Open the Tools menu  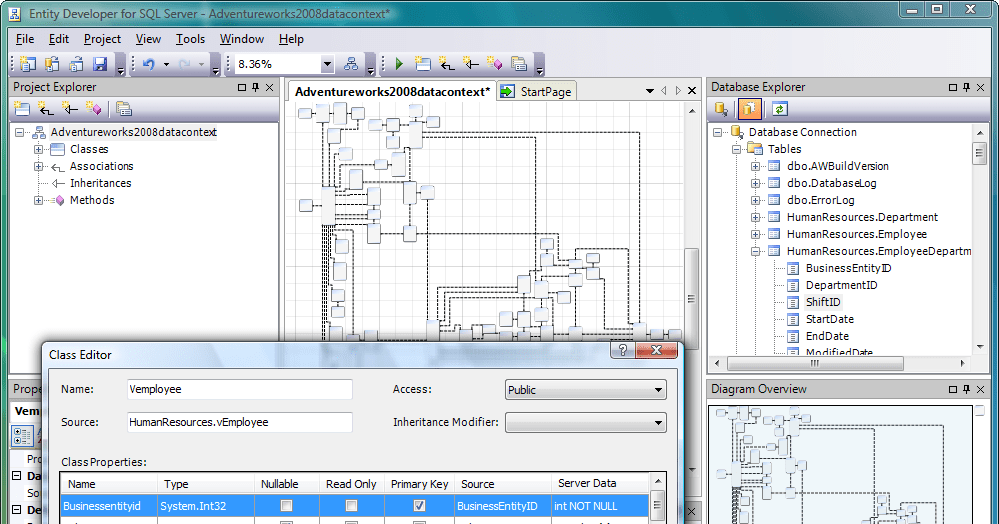tap(190, 39)
